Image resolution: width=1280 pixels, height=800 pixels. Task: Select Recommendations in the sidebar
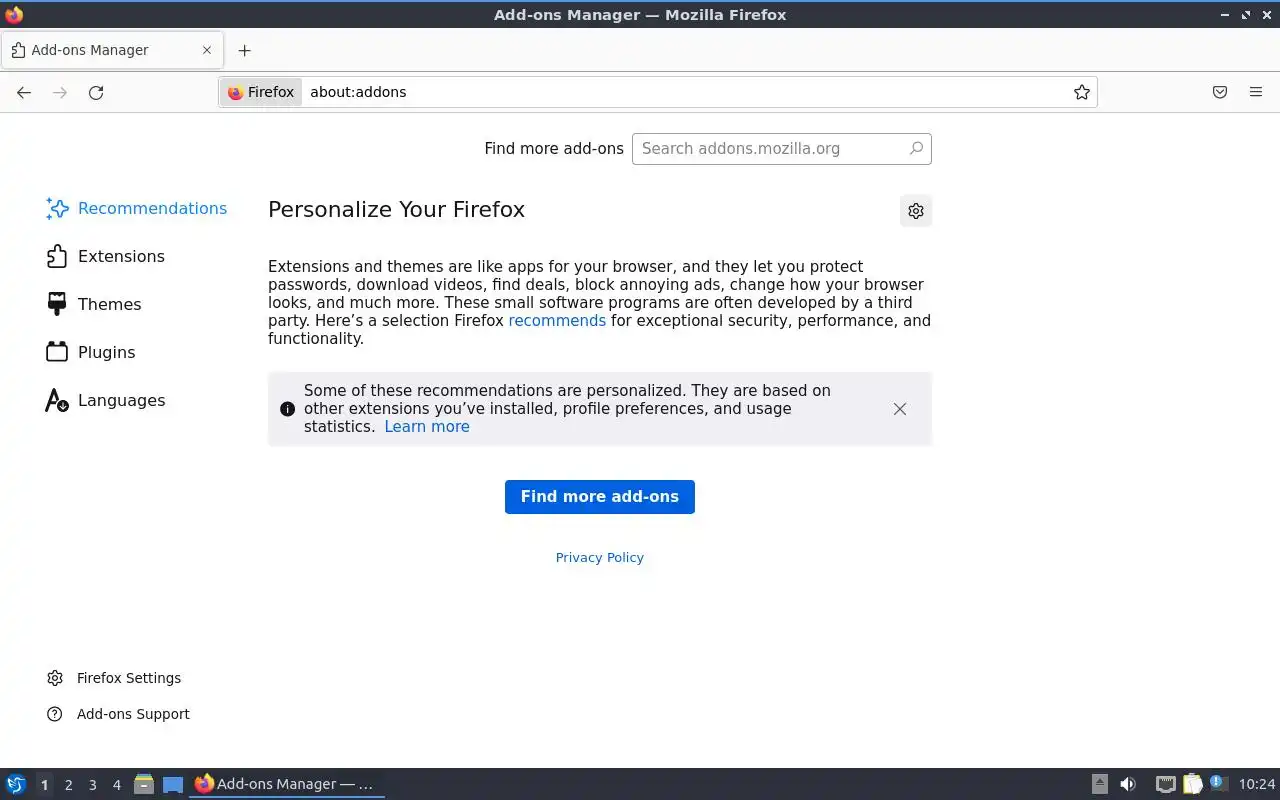(137, 208)
